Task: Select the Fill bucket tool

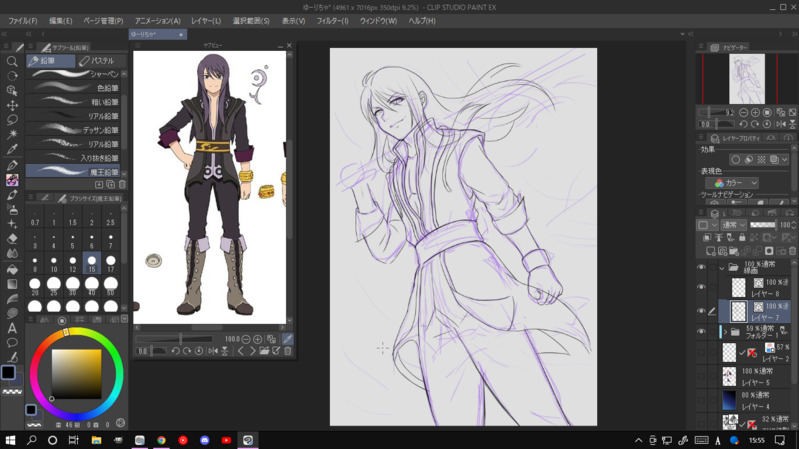Action: point(12,269)
